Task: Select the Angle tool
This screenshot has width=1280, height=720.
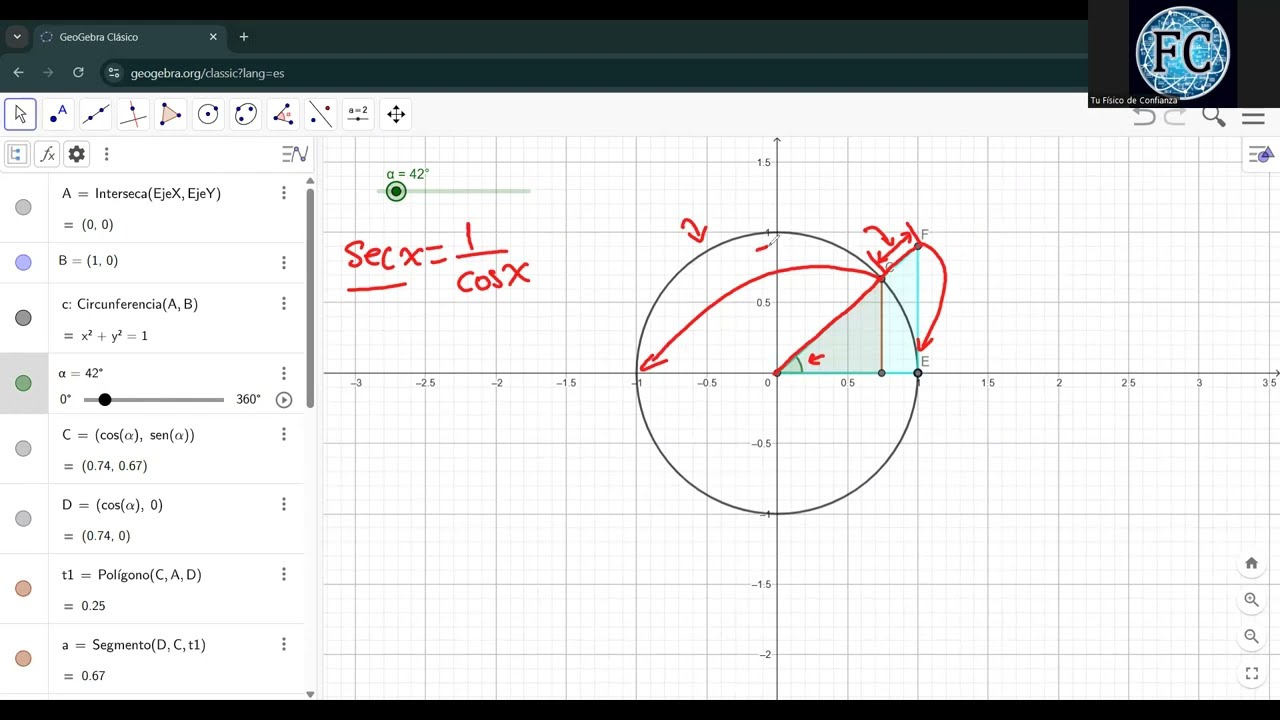Action: point(283,114)
